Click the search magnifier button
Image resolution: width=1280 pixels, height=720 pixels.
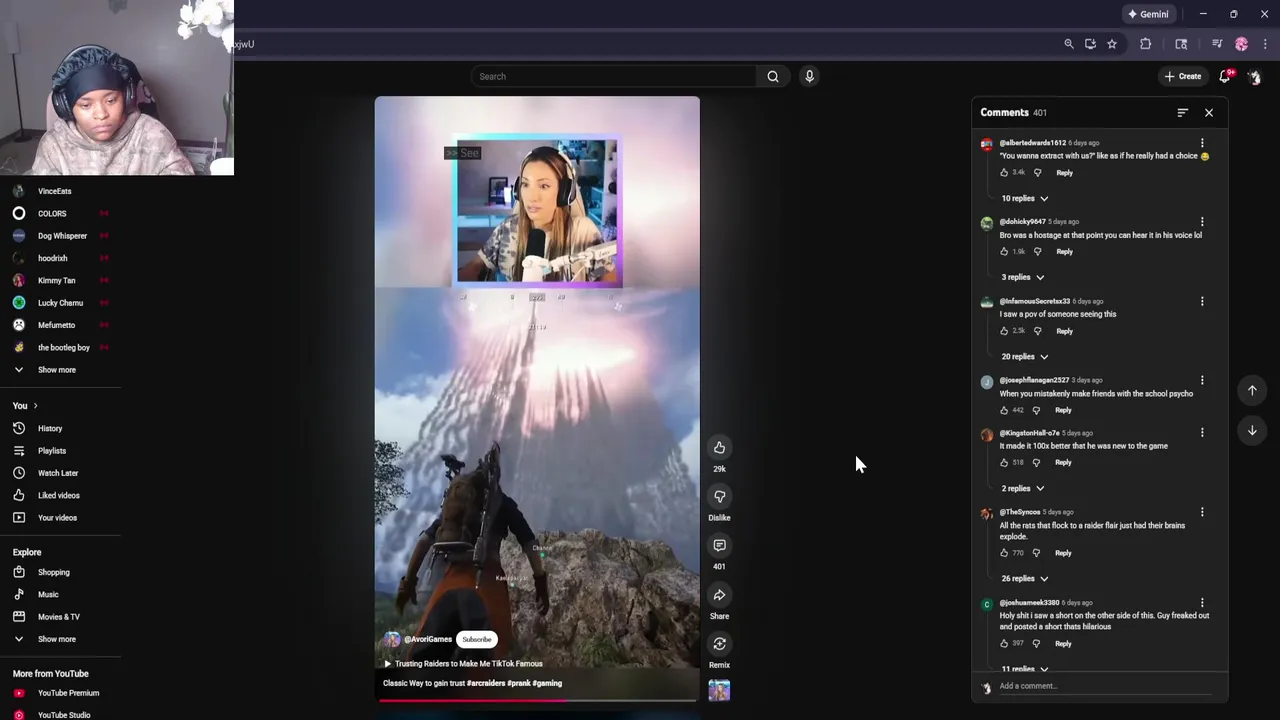(773, 76)
